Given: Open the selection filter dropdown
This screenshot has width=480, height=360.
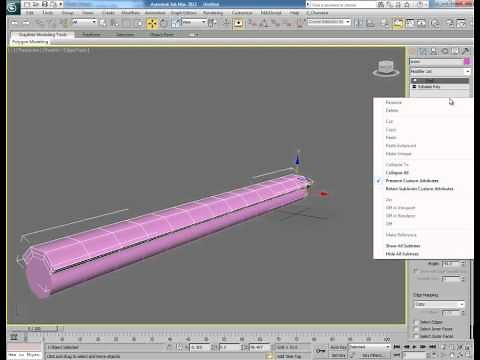Looking at the screenshot, I should [x=84, y=22].
